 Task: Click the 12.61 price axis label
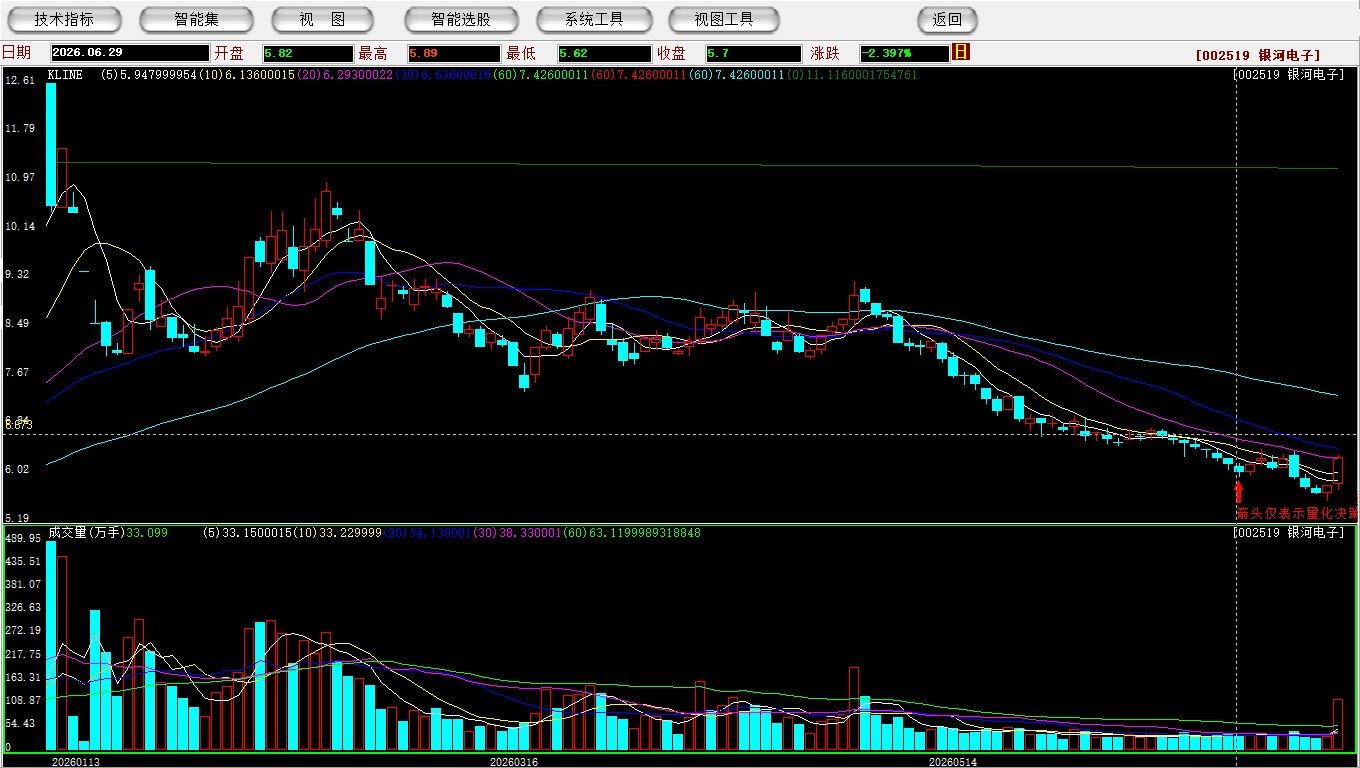click(x=20, y=80)
